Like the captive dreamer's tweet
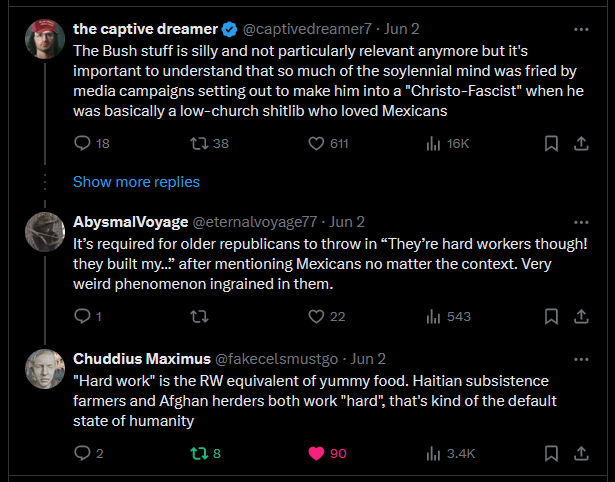 [x=317, y=144]
